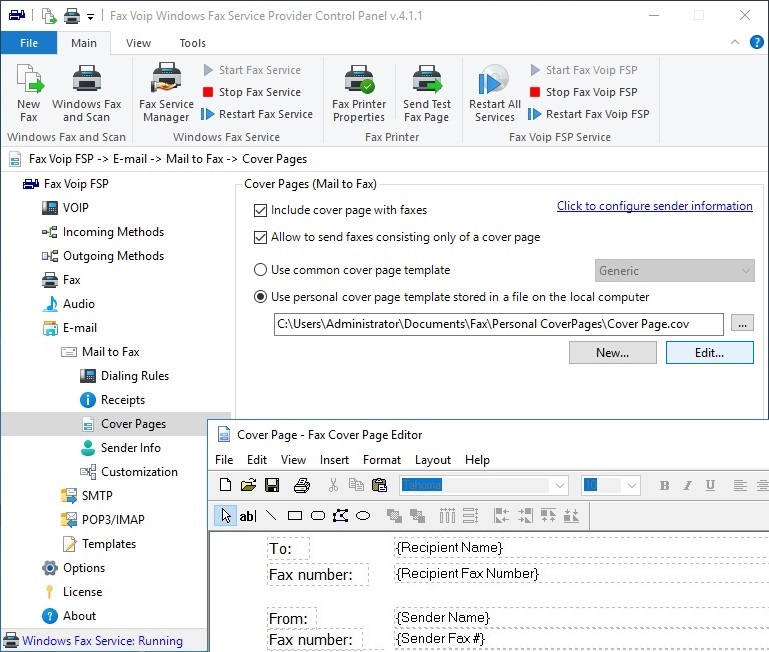The height and width of the screenshot is (652, 769).
Task: Print cover page from editor toolbar
Action: pos(302,485)
